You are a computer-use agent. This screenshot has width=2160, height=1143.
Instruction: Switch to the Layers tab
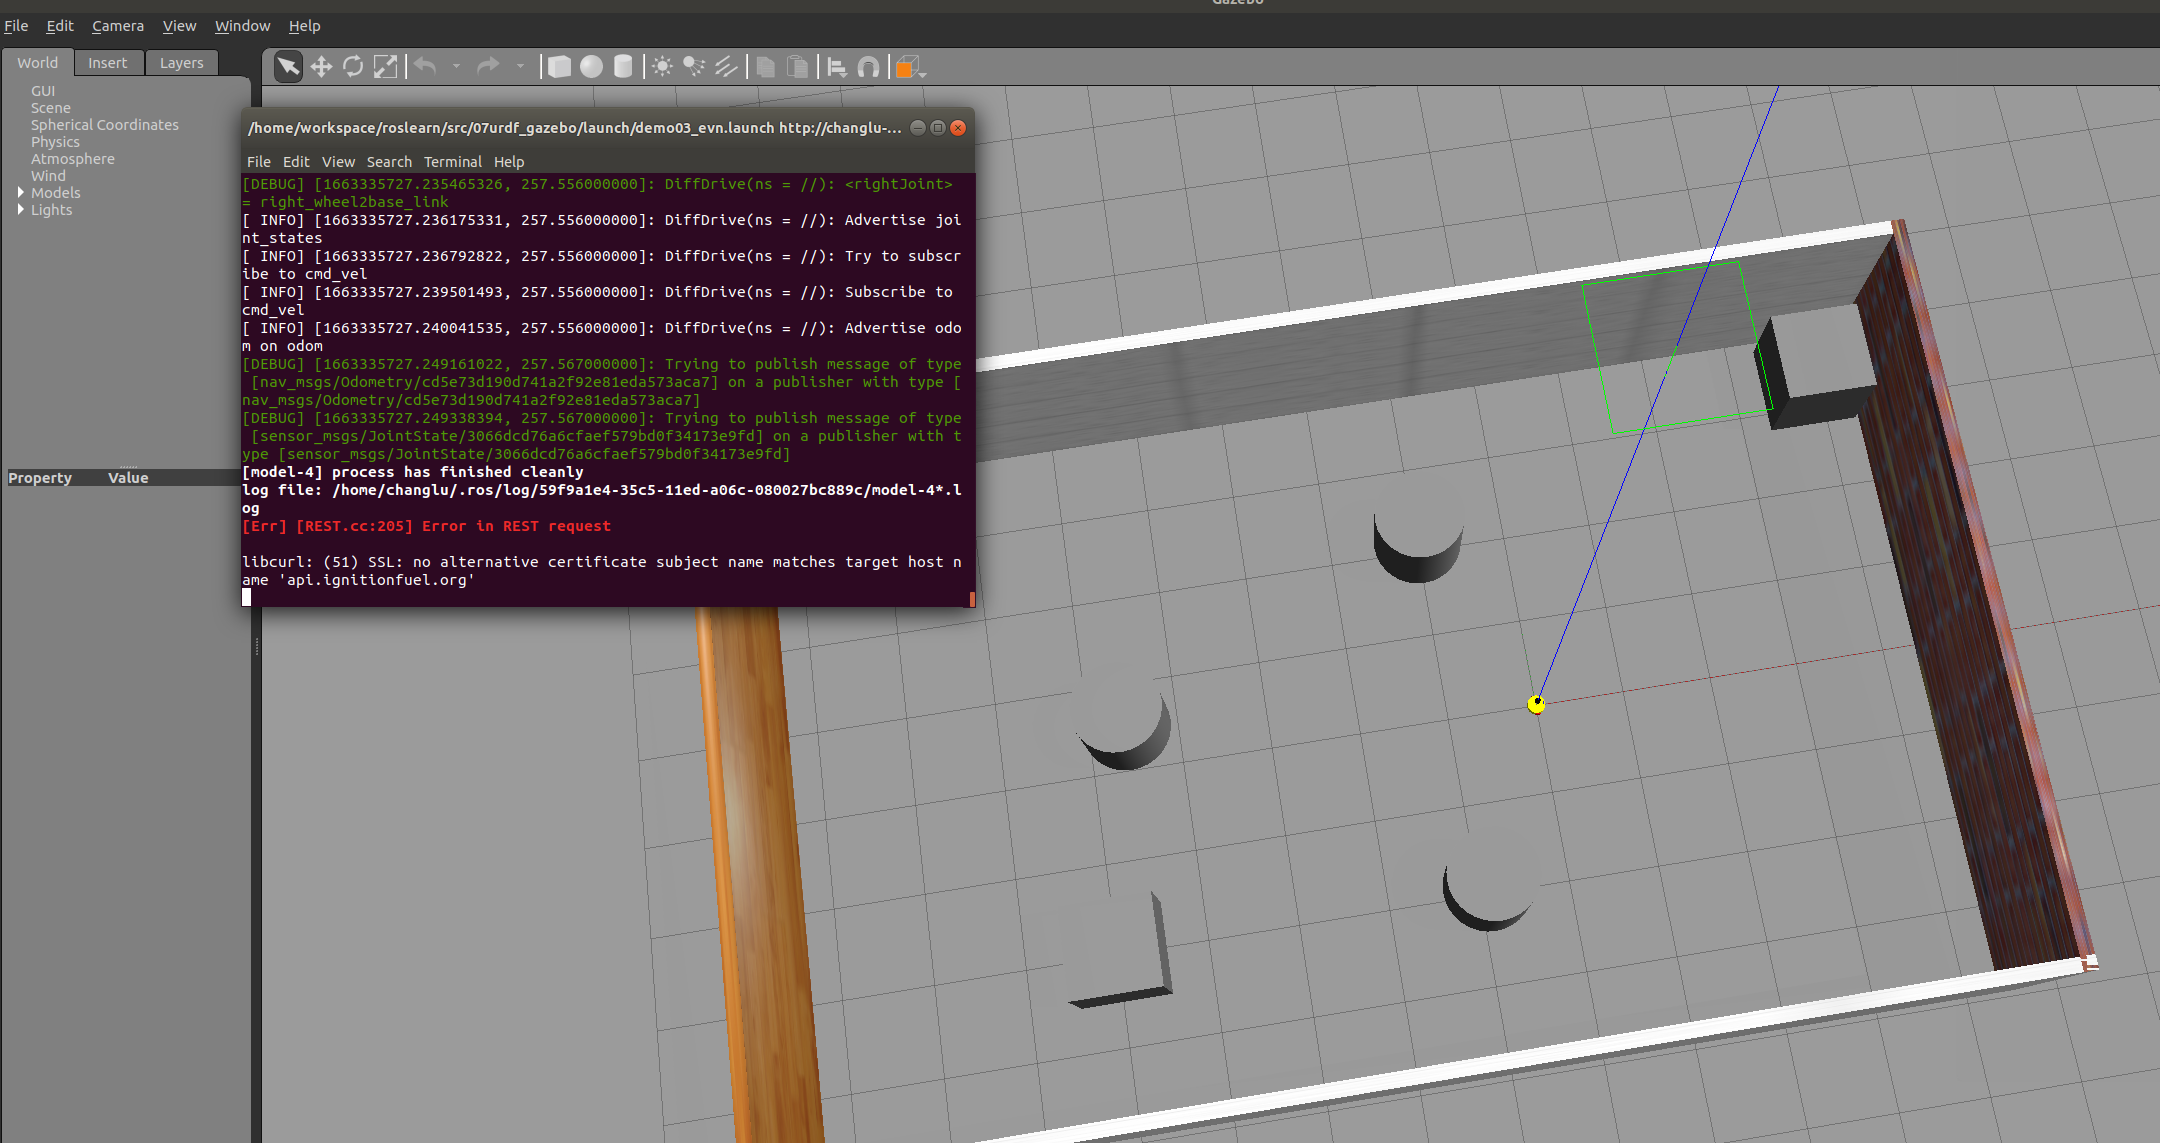pos(182,63)
